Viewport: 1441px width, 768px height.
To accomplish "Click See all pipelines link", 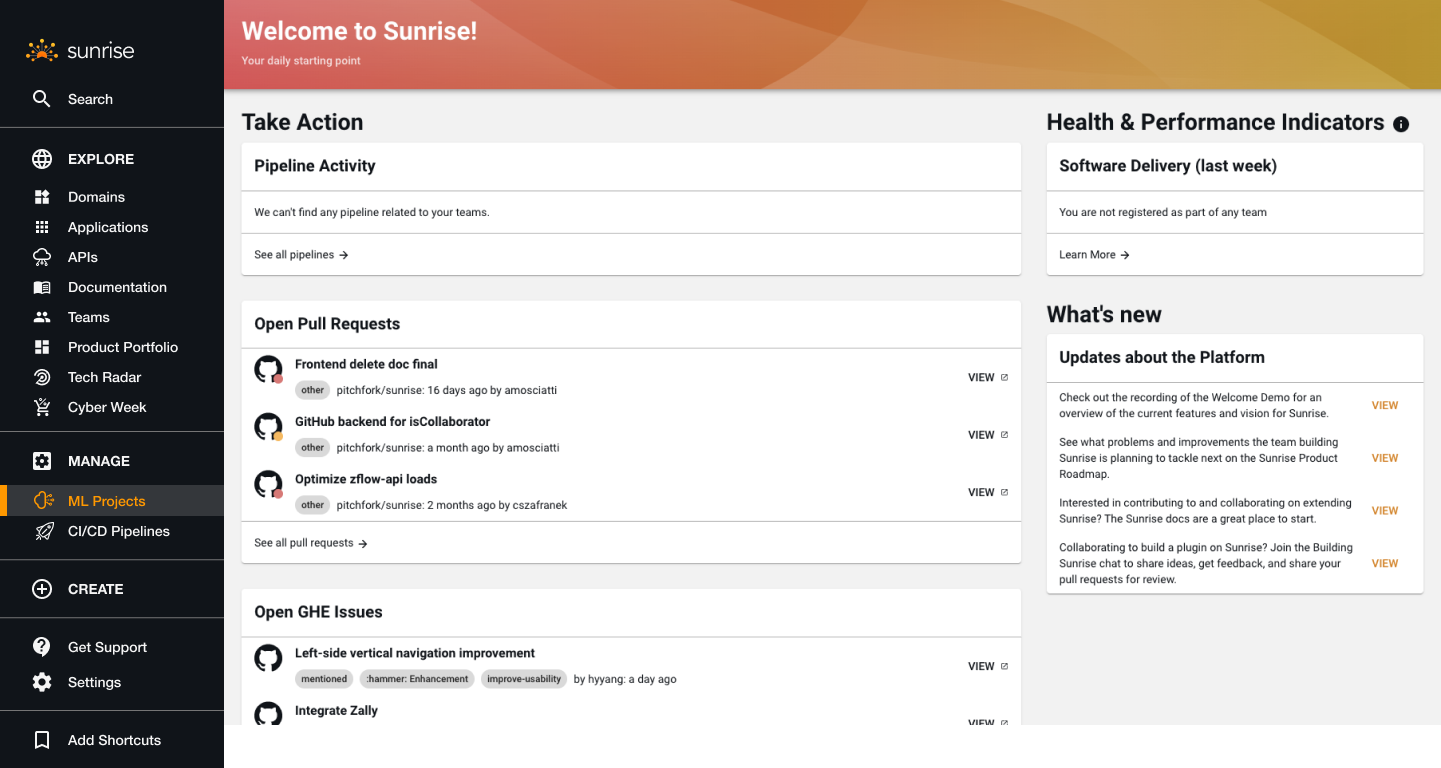I will pyautogui.click(x=301, y=255).
